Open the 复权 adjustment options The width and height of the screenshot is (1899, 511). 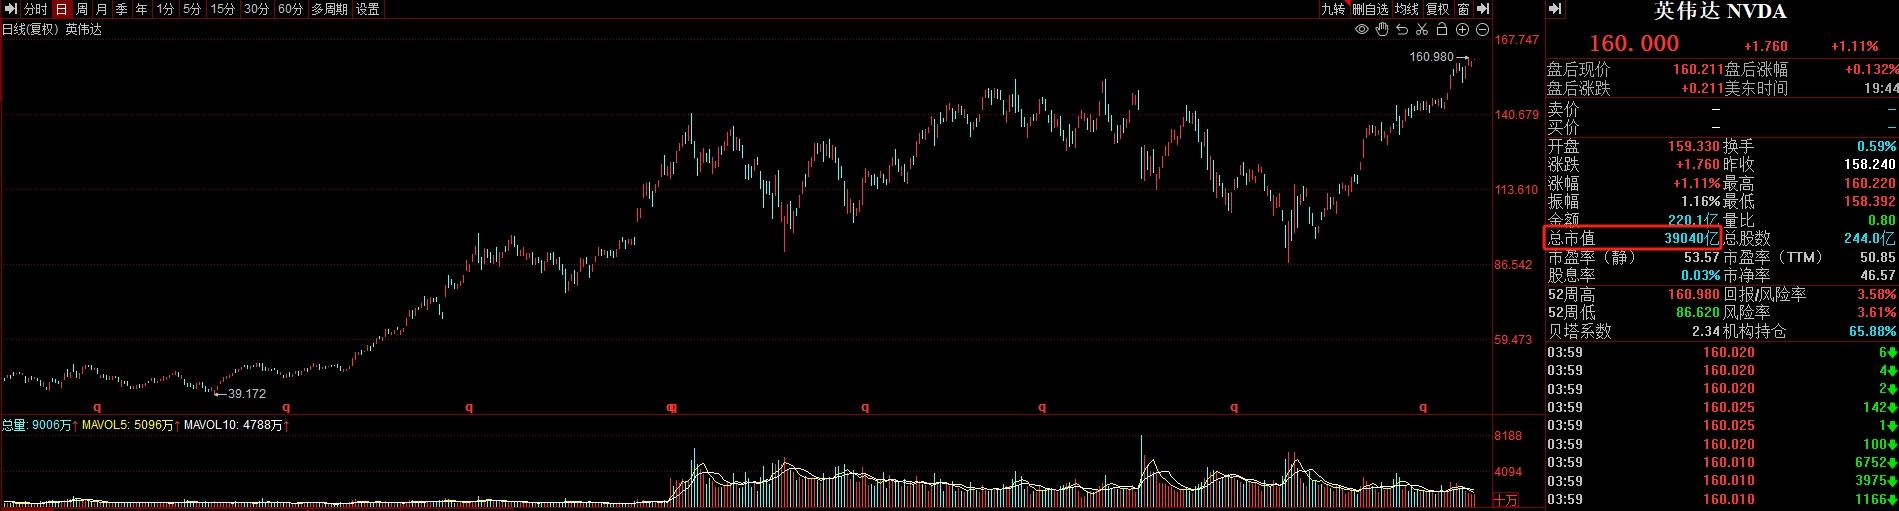click(1437, 9)
